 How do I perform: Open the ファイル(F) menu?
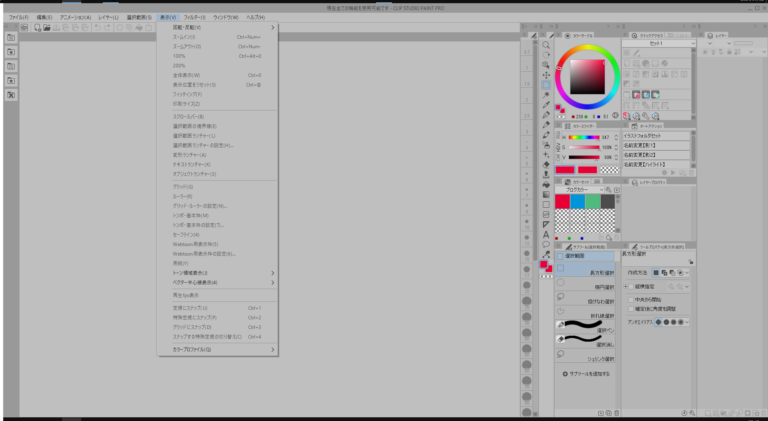pos(17,17)
